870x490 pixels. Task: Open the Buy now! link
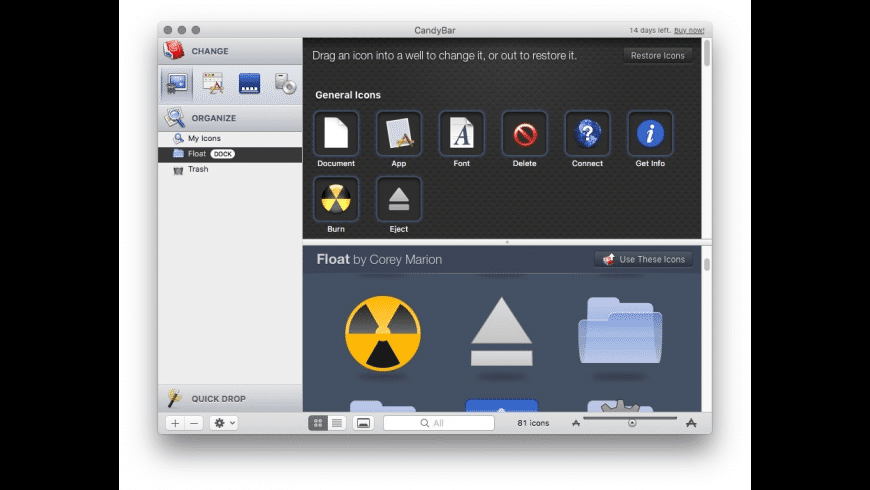[689, 31]
